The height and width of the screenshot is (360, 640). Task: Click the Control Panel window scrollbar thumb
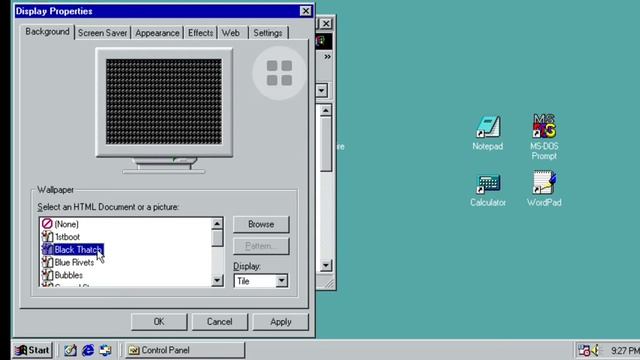coord(326,144)
